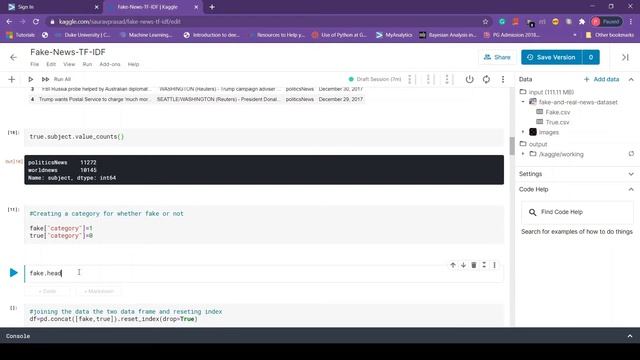Open the Chrome extensions puzzle icon
Viewport: 640px width, 360px height.
pos(582,22)
